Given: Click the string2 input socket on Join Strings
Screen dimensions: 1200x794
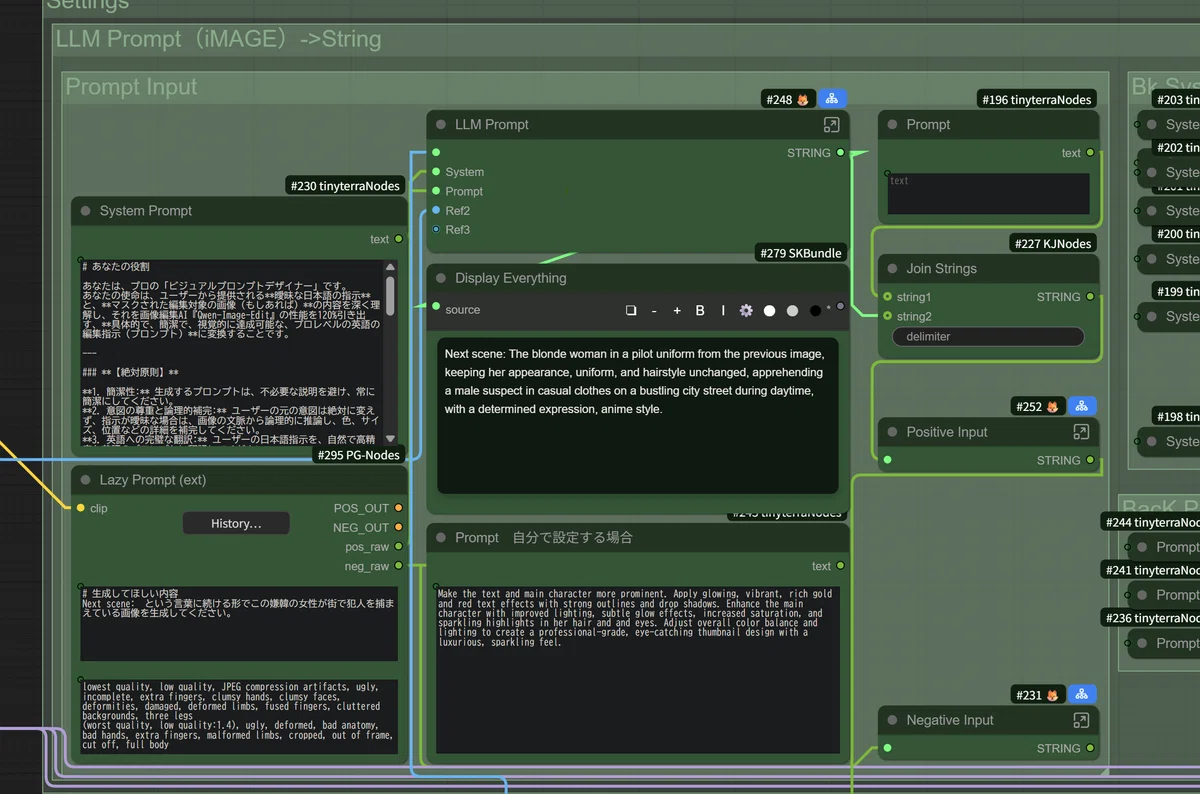Looking at the screenshot, I should point(887,316).
